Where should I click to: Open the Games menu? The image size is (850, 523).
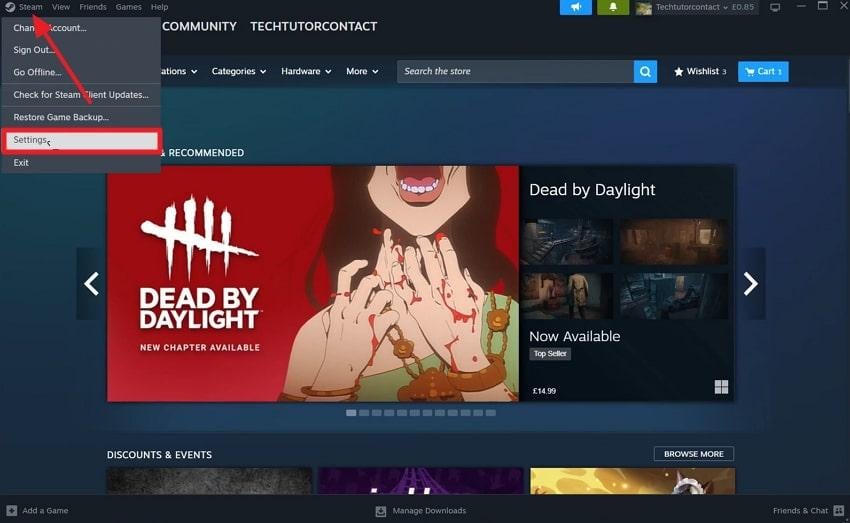[128, 7]
